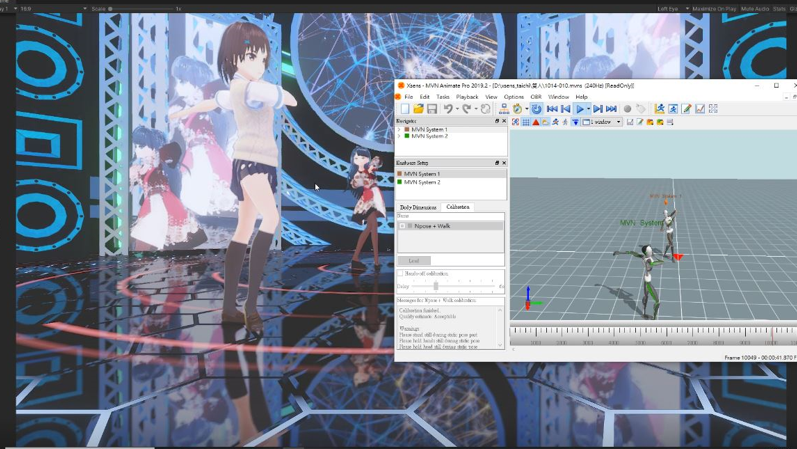The width and height of the screenshot is (797, 449).
Task: Toggle Maximize On Play in Unity
Action: point(714,9)
